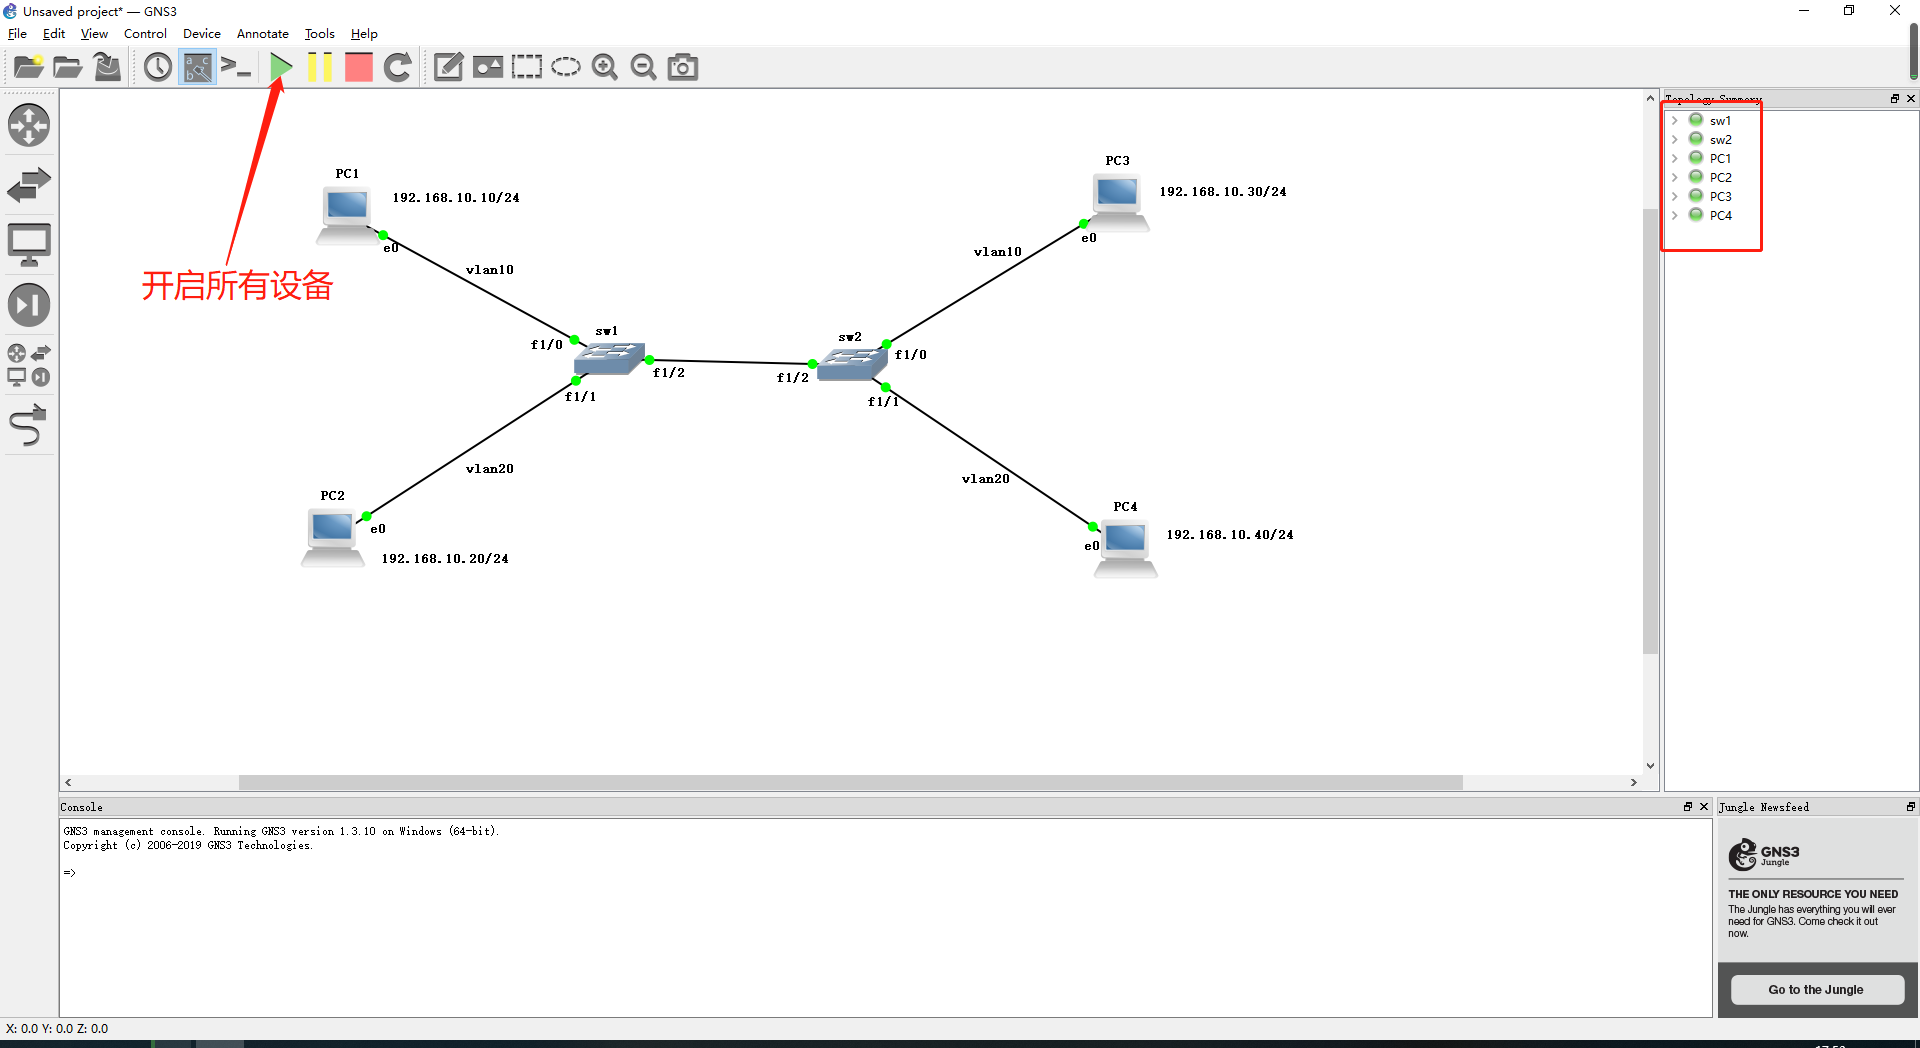Viewport: 1920px width, 1048px height.
Task: Stop all devices with the red square icon
Action: pos(358,67)
